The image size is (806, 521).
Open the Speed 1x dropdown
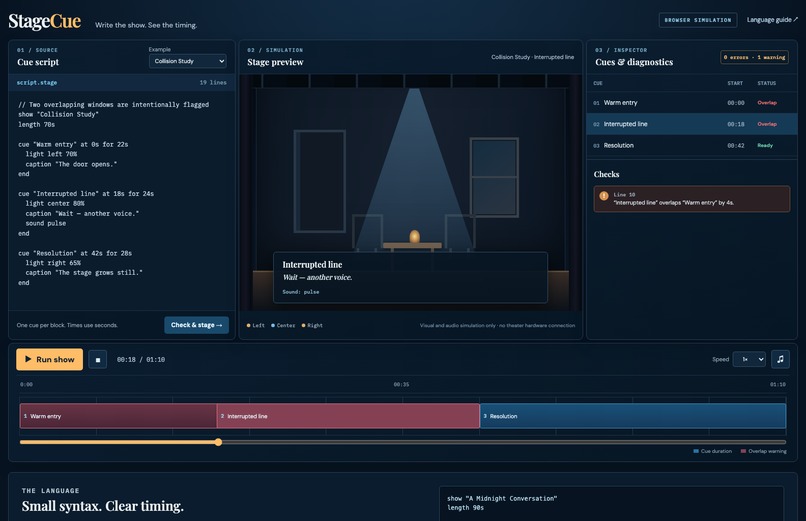tap(749, 359)
